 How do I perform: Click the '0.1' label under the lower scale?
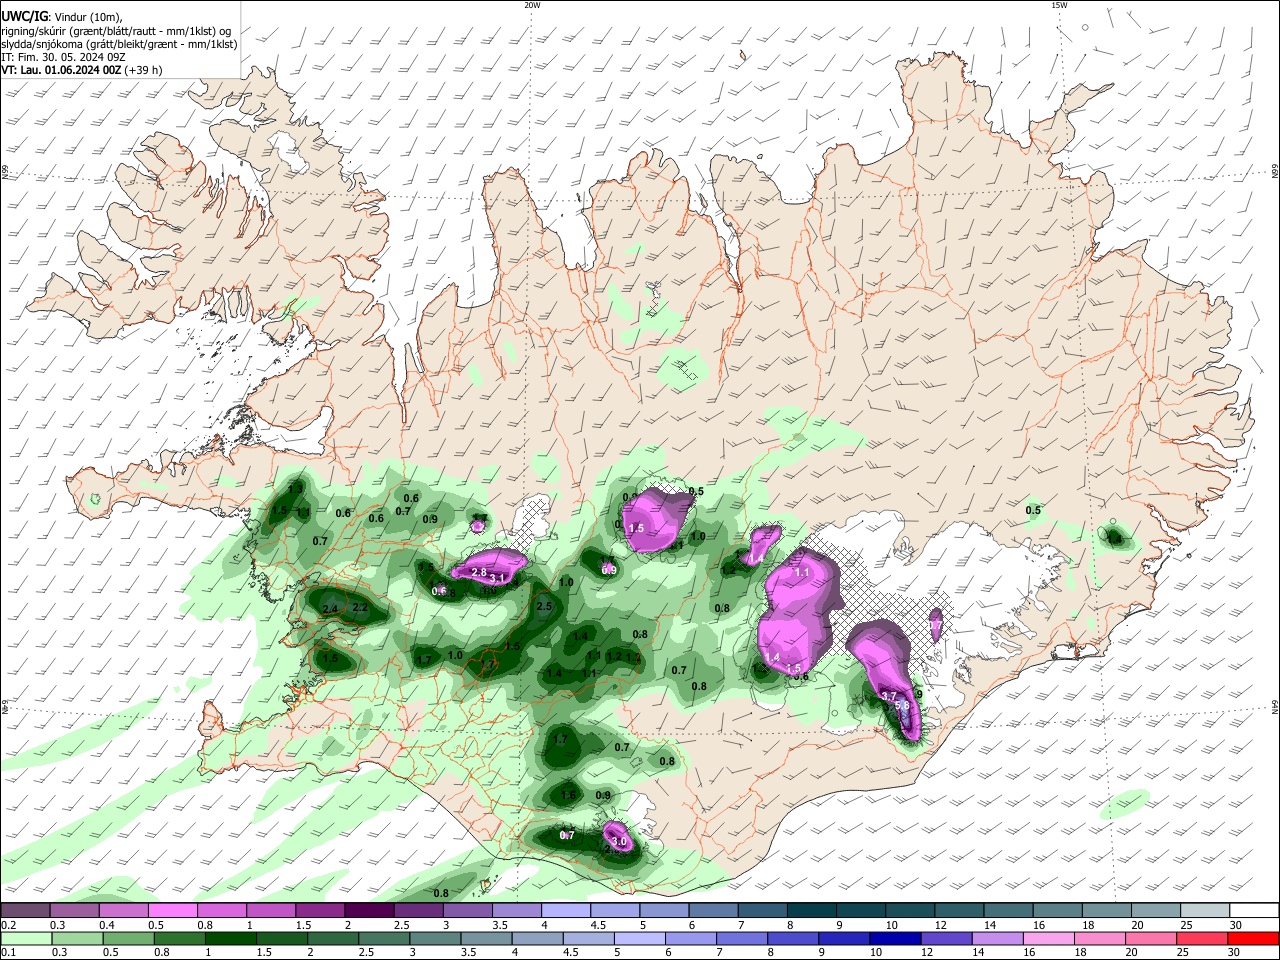[x=7, y=952]
